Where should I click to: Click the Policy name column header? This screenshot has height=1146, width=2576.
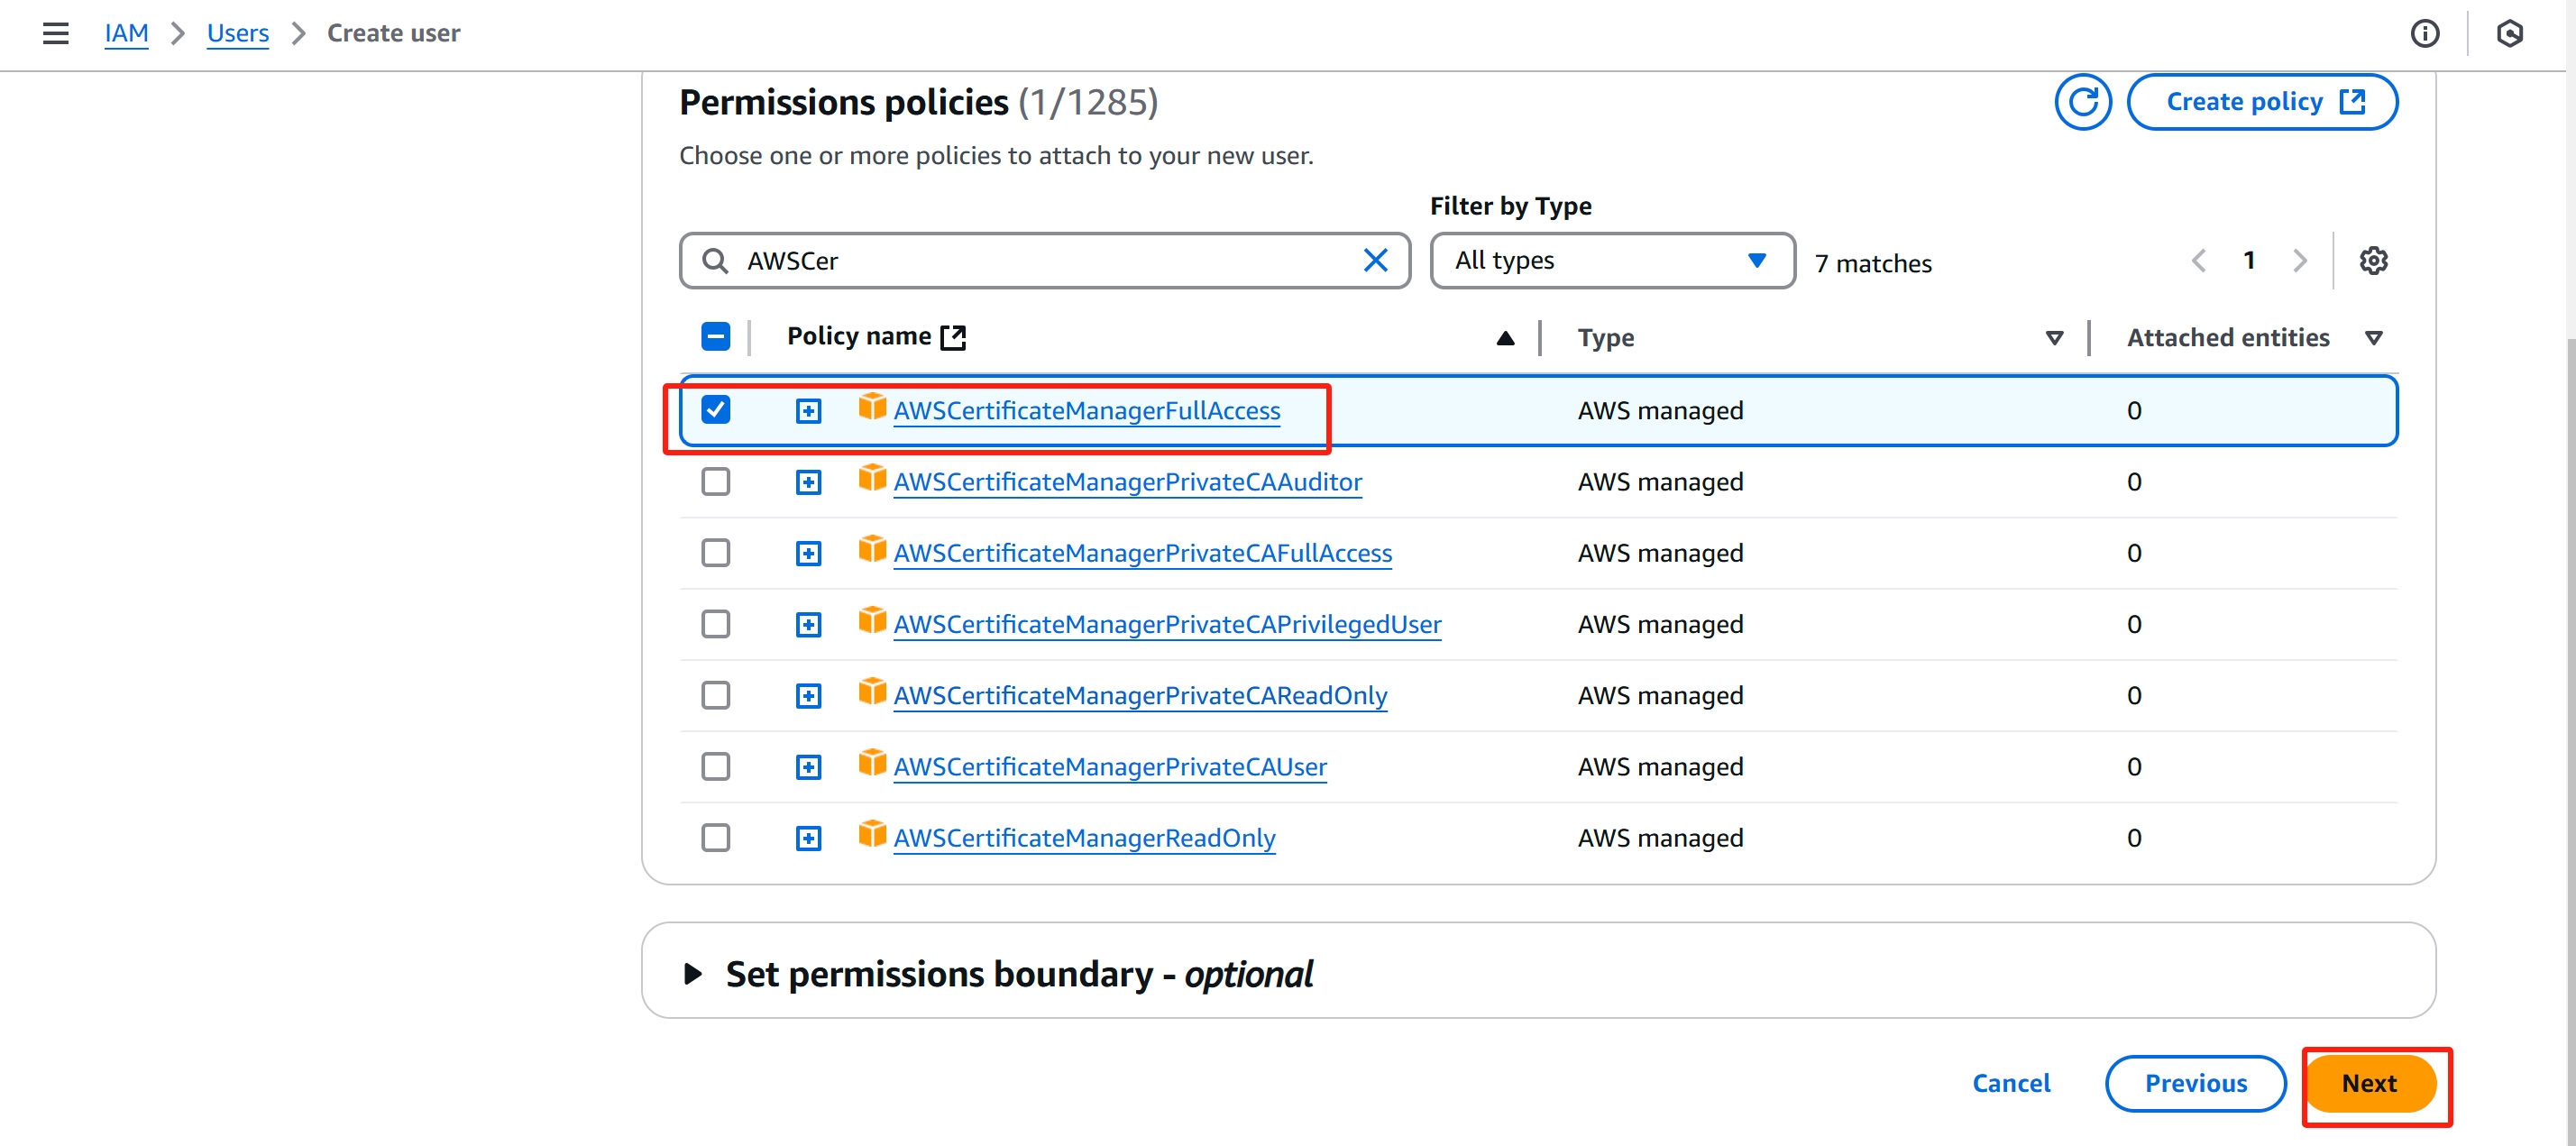click(x=859, y=337)
